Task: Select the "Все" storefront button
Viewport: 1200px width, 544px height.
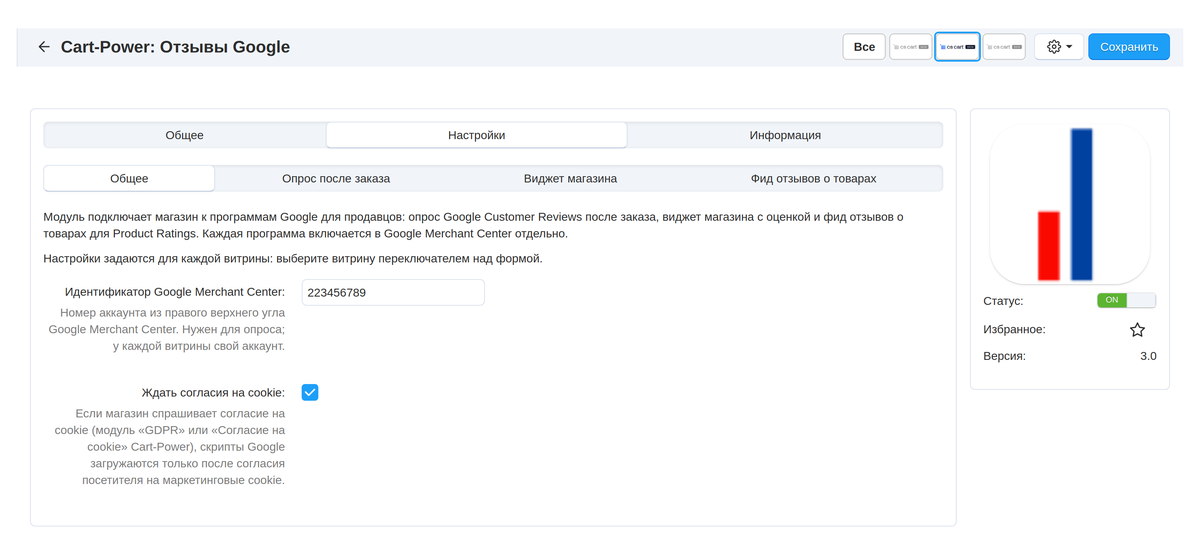Action: pyautogui.click(x=865, y=47)
